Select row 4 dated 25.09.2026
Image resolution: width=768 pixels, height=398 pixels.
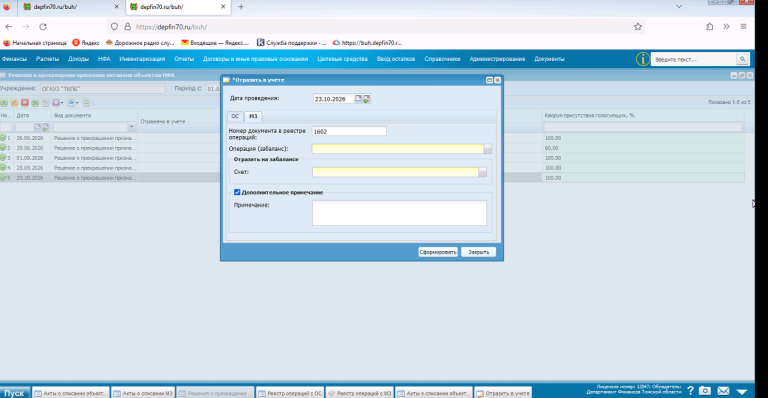[x=372, y=168]
